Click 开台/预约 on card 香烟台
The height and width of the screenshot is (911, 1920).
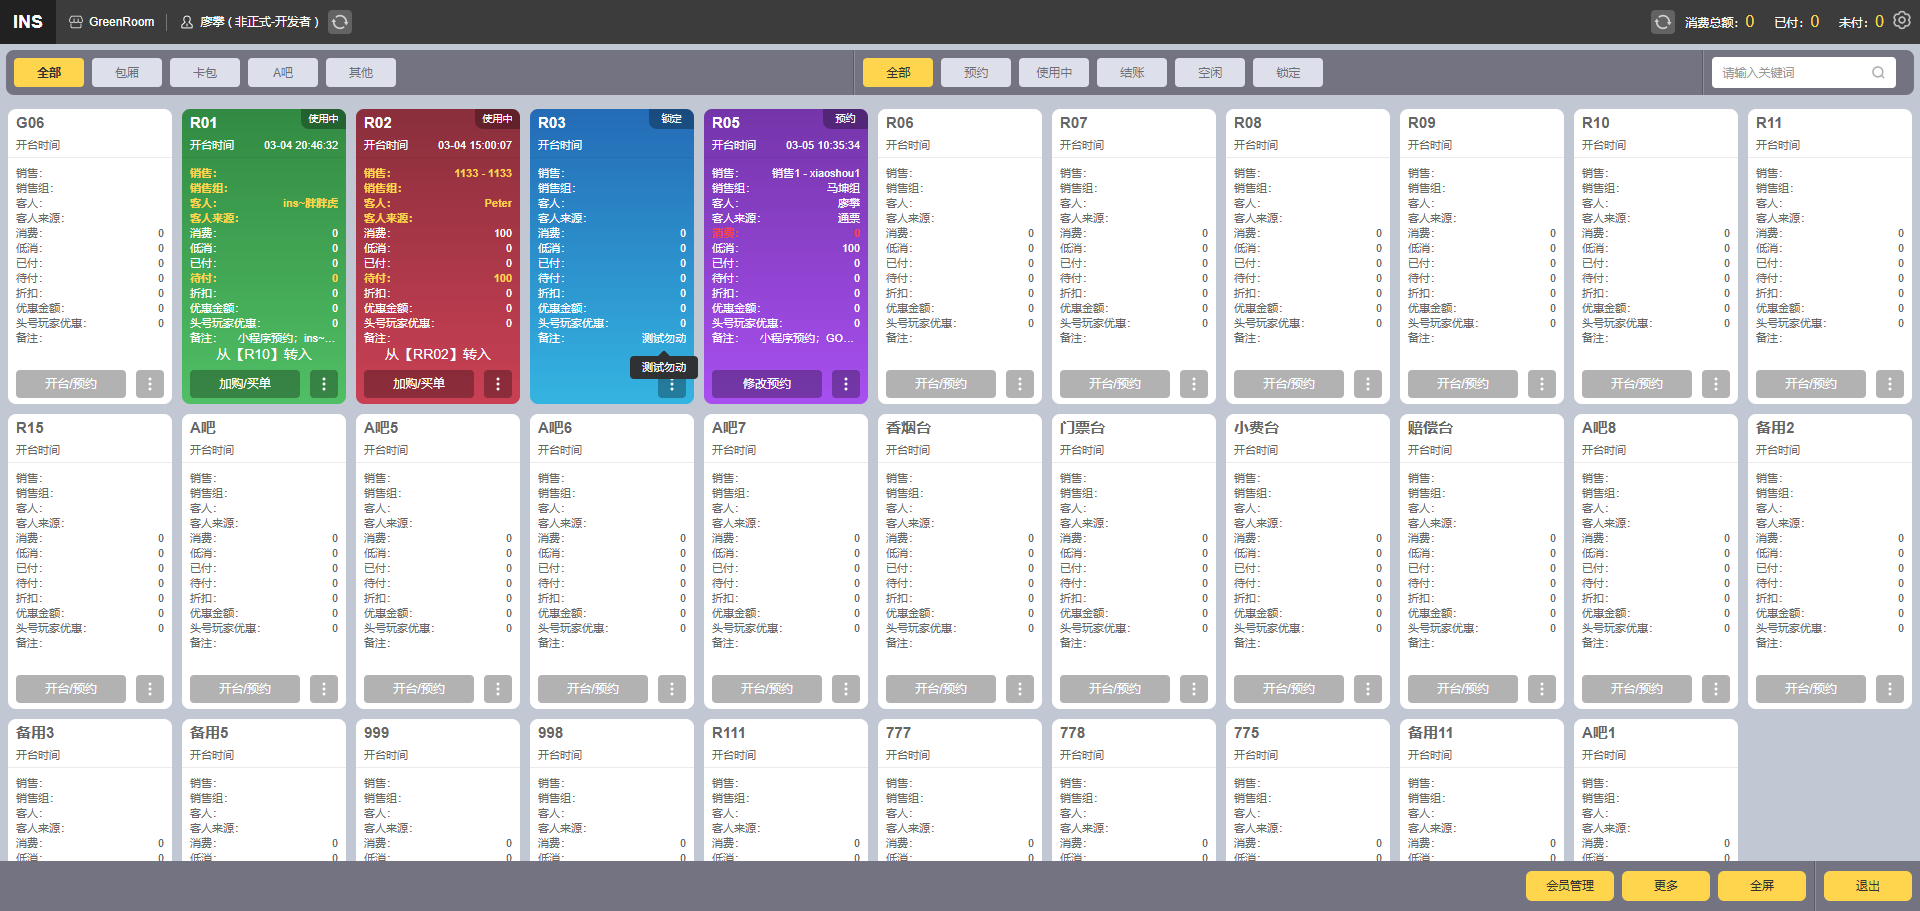(x=941, y=689)
